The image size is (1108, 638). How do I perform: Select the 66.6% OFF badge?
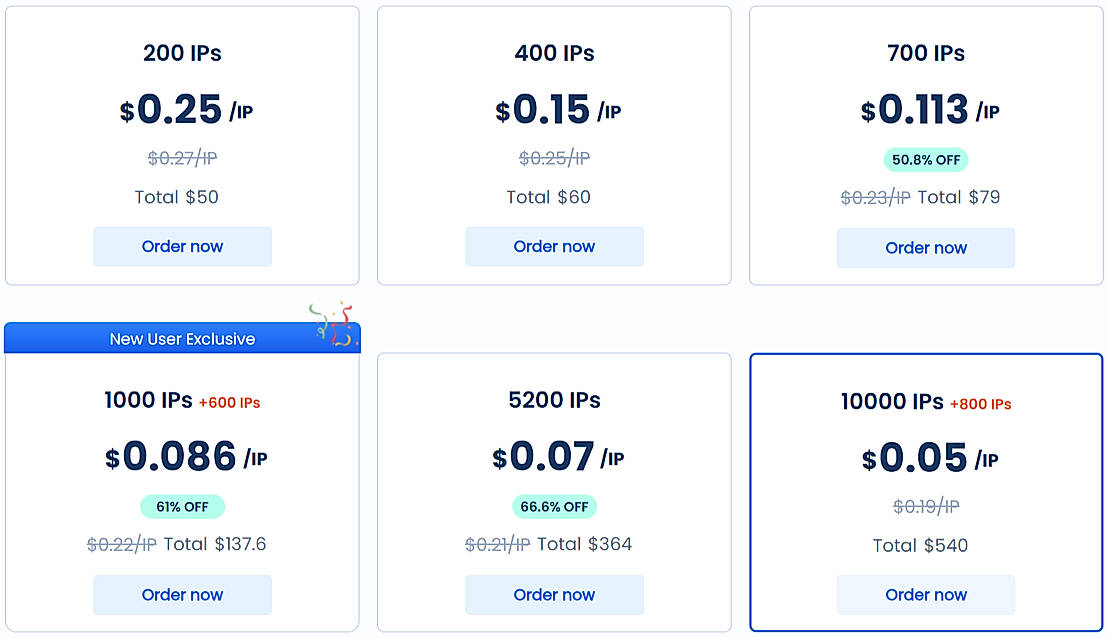pyautogui.click(x=554, y=506)
